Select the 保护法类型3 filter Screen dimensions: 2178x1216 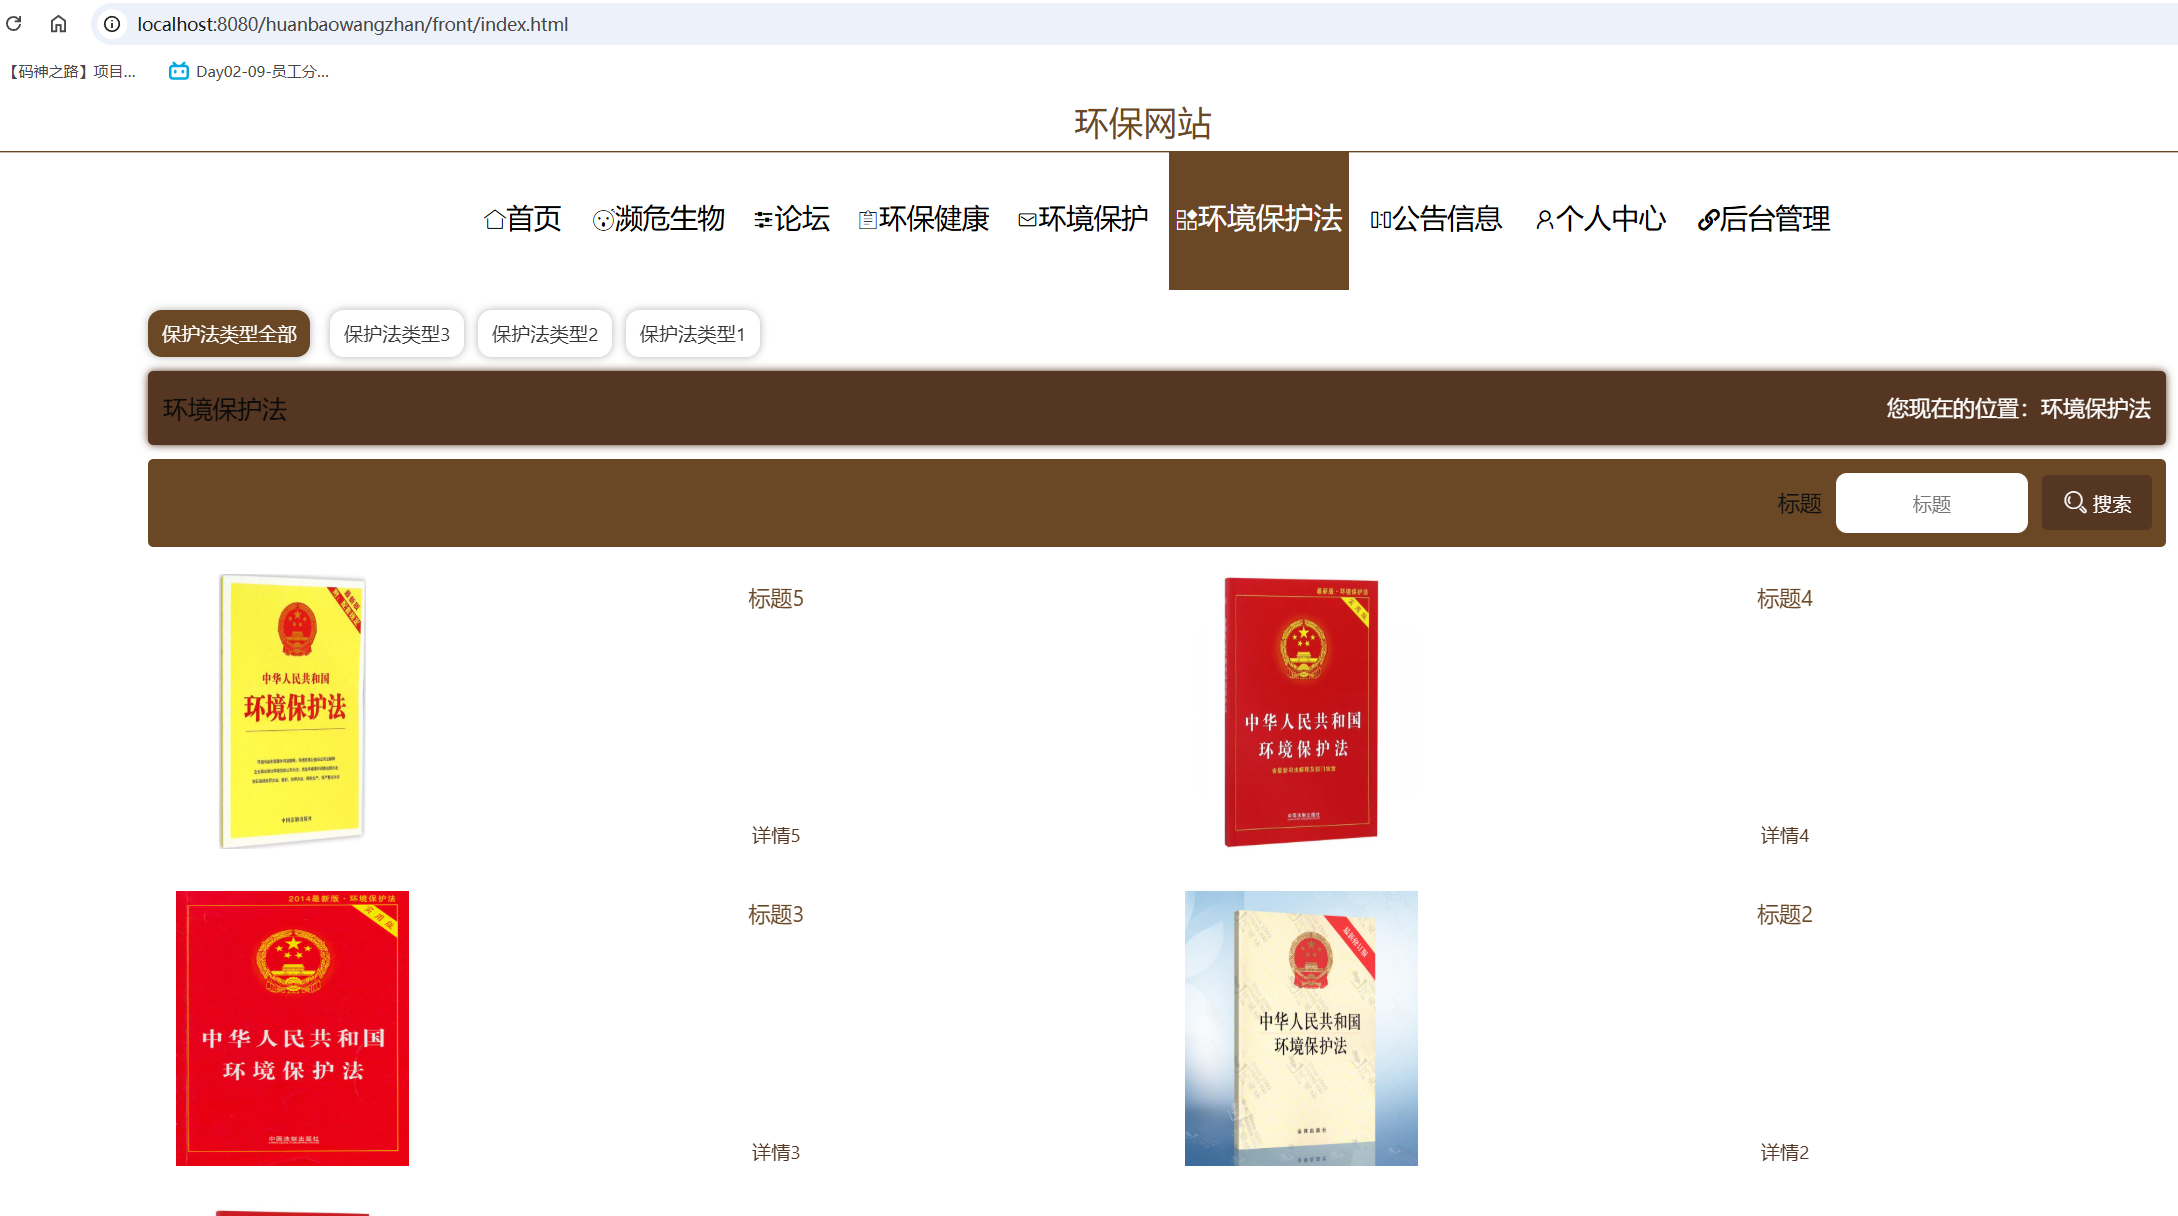point(397,334)
